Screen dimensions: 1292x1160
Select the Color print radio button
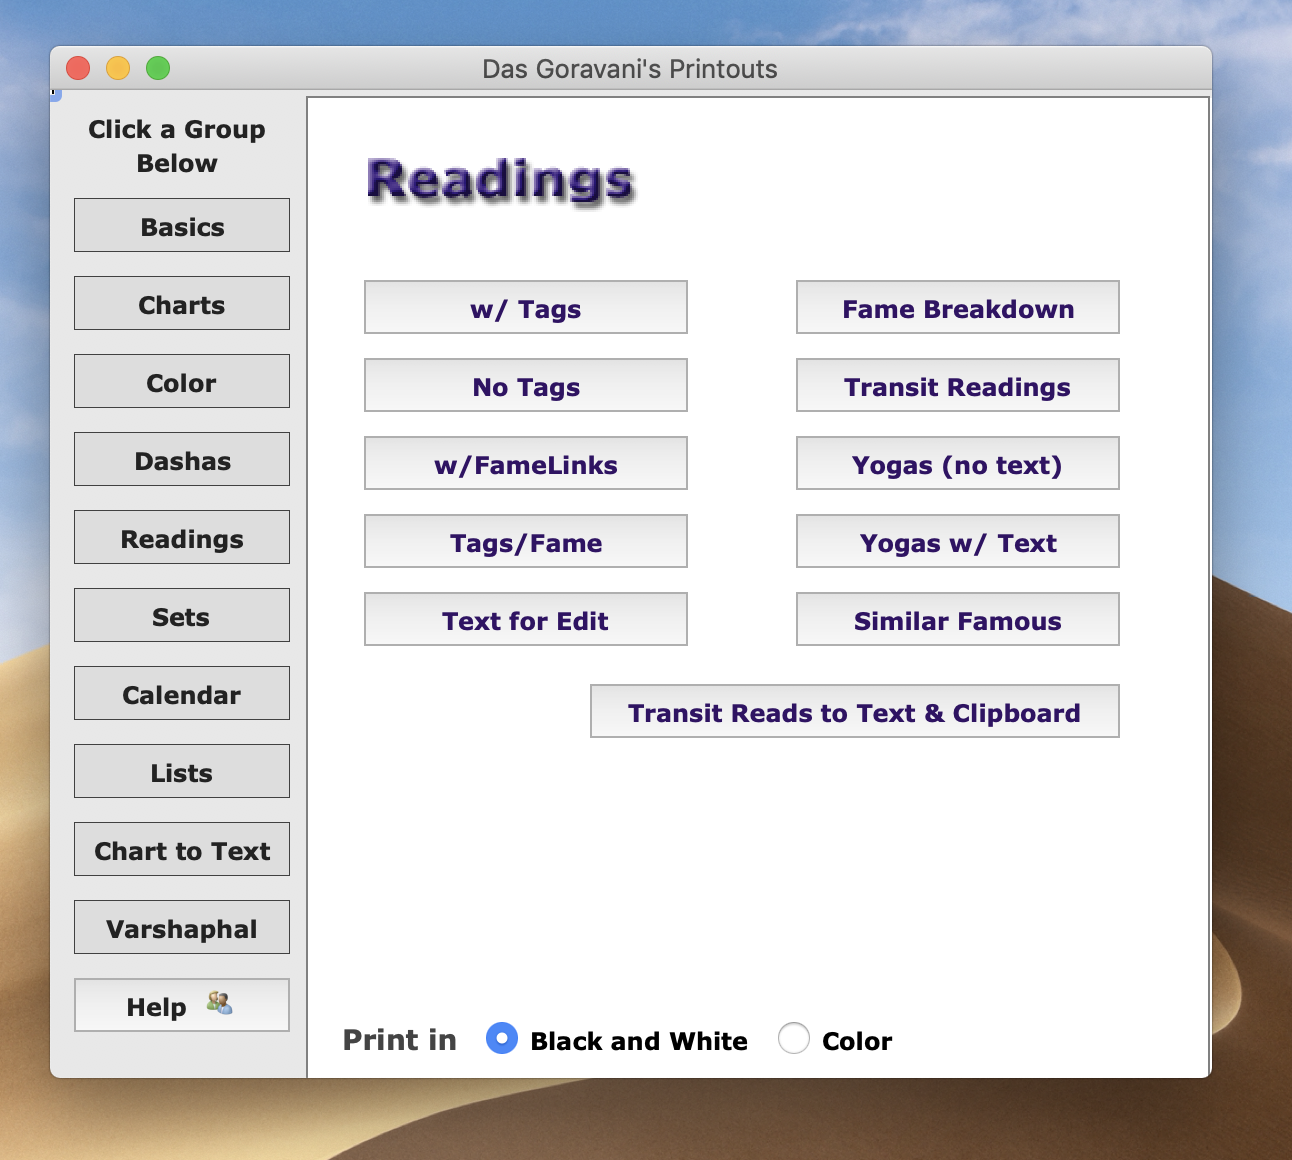(x=794, y=1039)
